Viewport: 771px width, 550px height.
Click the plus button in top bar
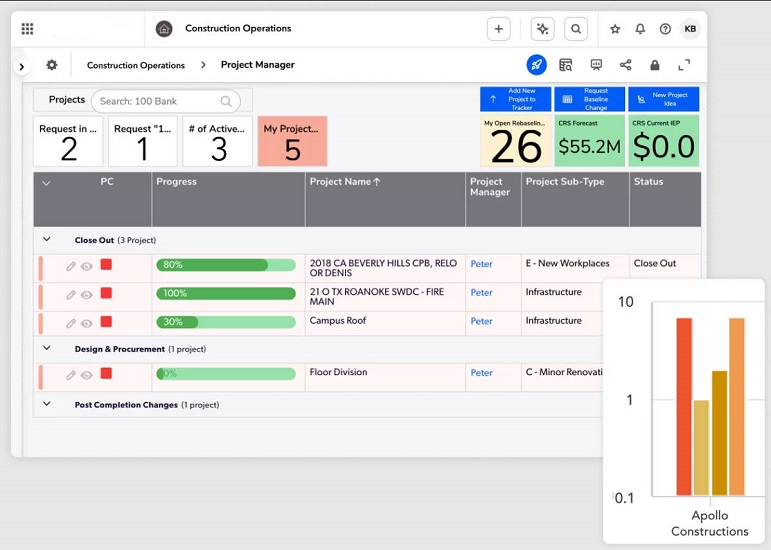point(498,29)
